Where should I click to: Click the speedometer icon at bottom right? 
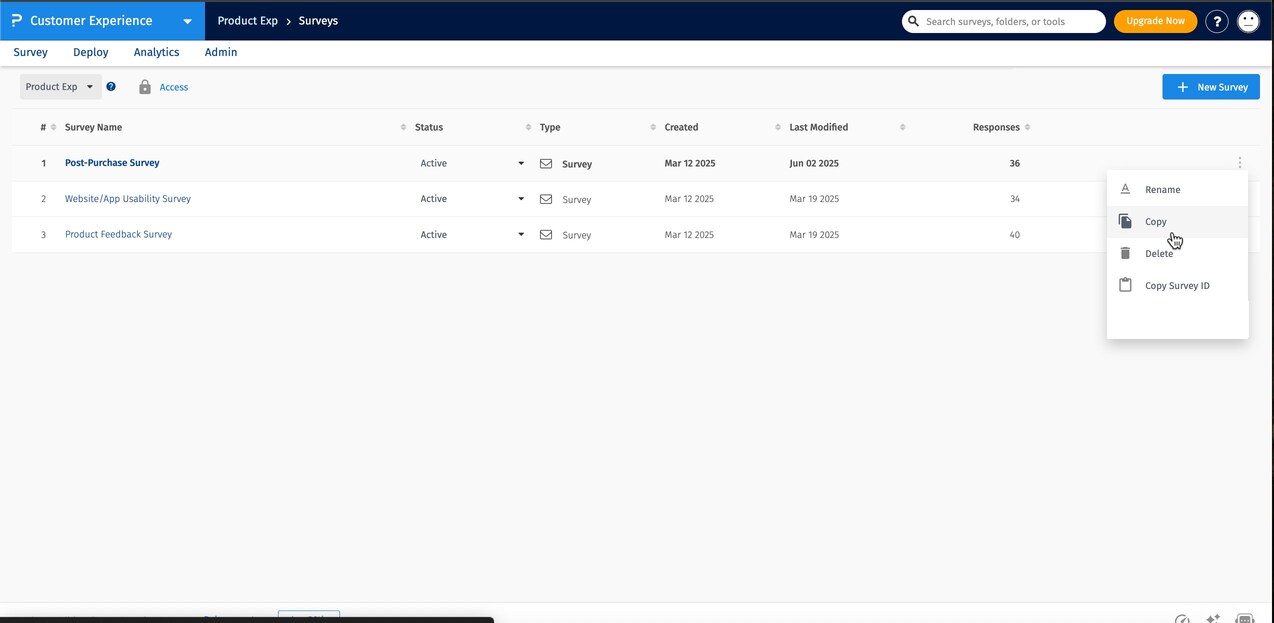pyautogui.click(x=1182, y=620)
